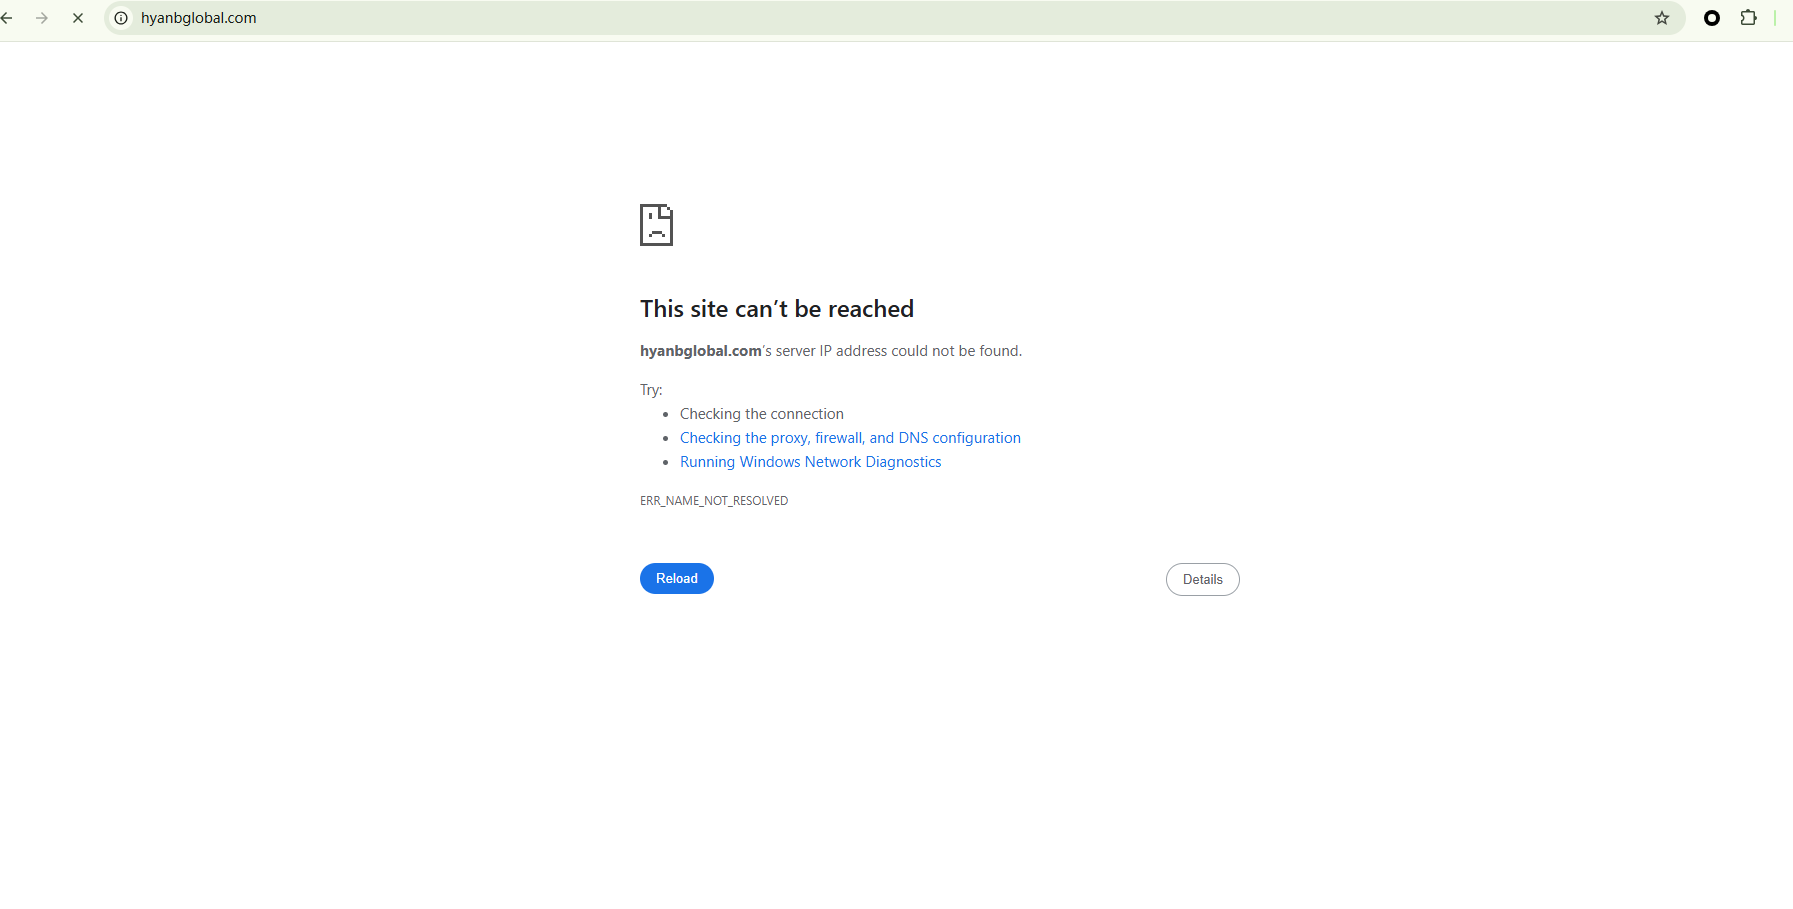
Task: Go back using the back arrow
Action: [7, 18]
